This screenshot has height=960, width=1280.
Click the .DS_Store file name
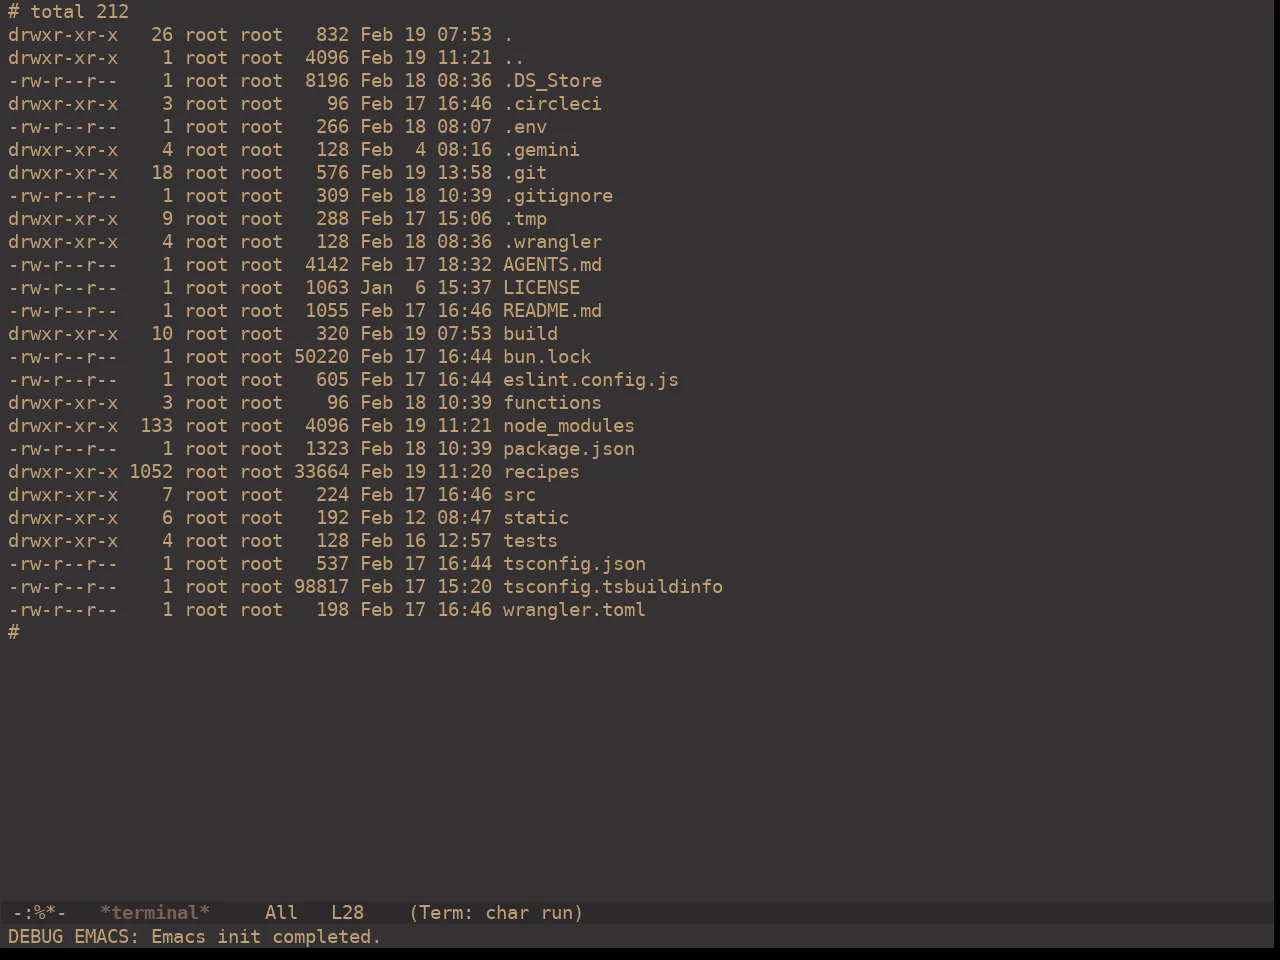coord(552,81)
